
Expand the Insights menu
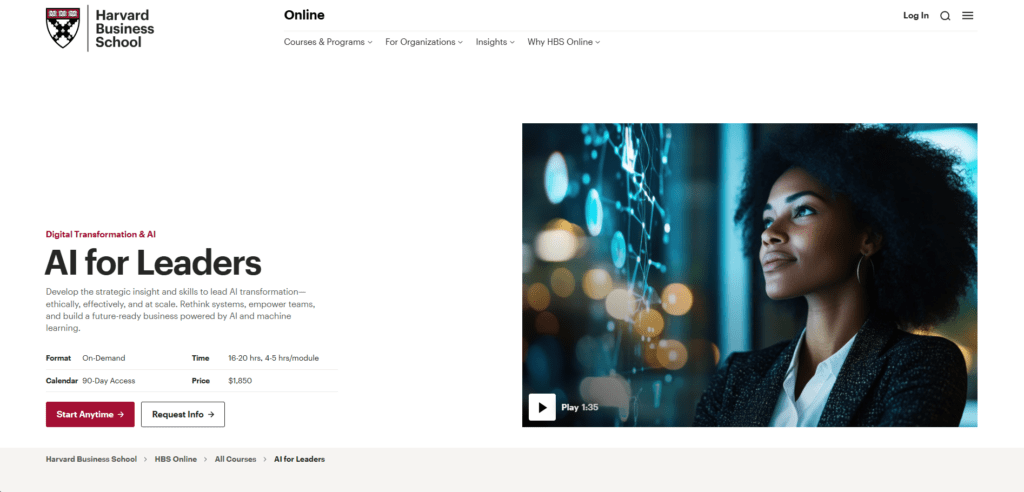[x=495, y=42]
